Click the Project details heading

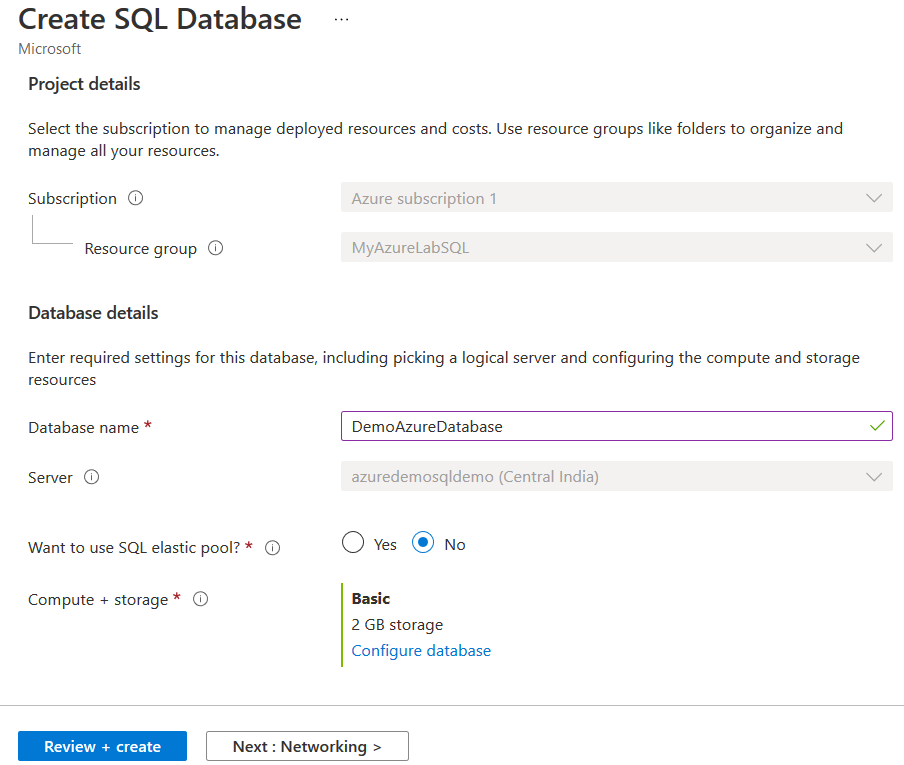pos(84,84)
